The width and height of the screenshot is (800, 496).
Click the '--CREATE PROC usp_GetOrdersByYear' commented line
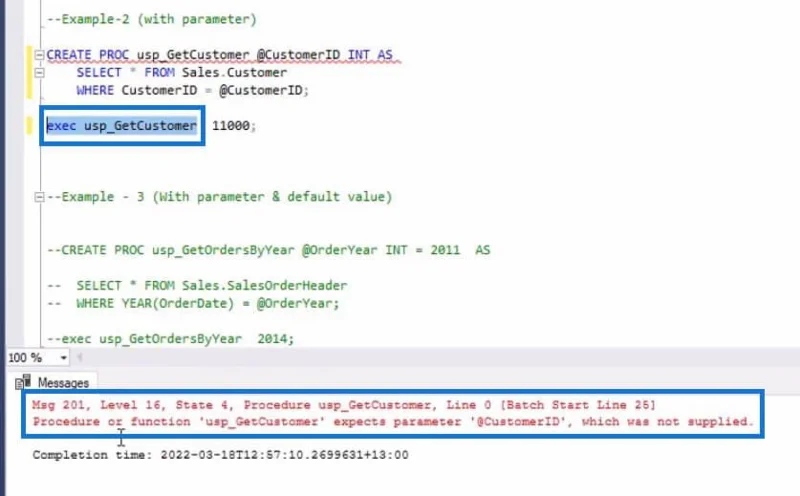point(268,250)
